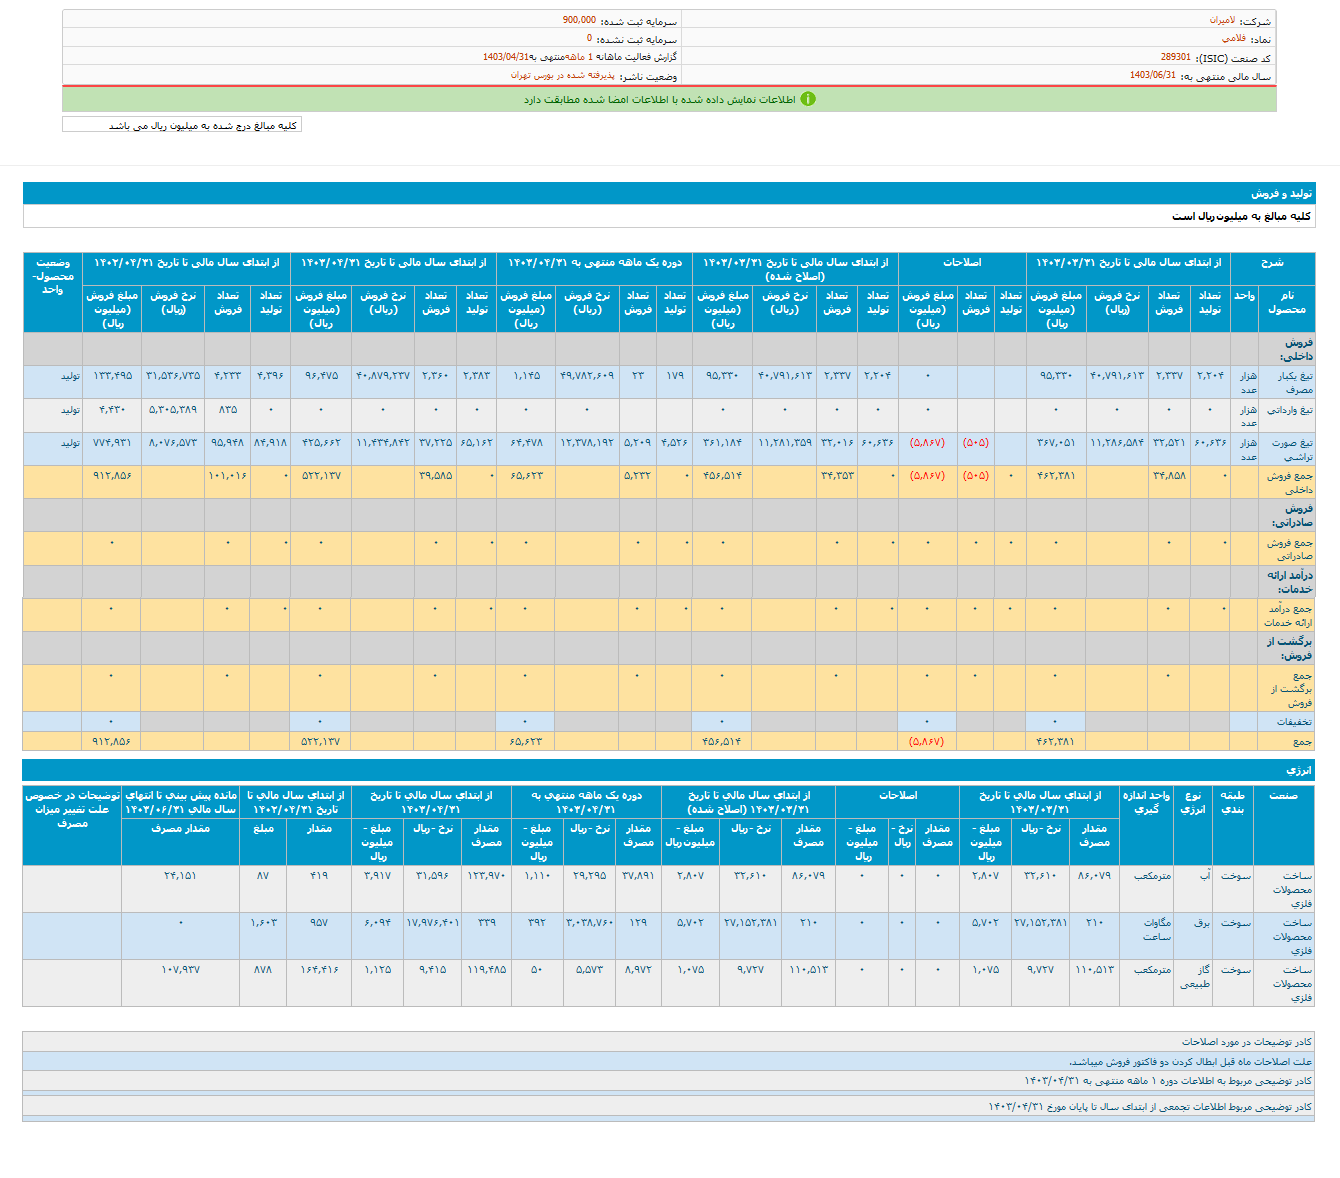Click the registered capital value 900,000
Image resolution: width=1340 pixels, height=1178 pixels.
click(579, 20)
